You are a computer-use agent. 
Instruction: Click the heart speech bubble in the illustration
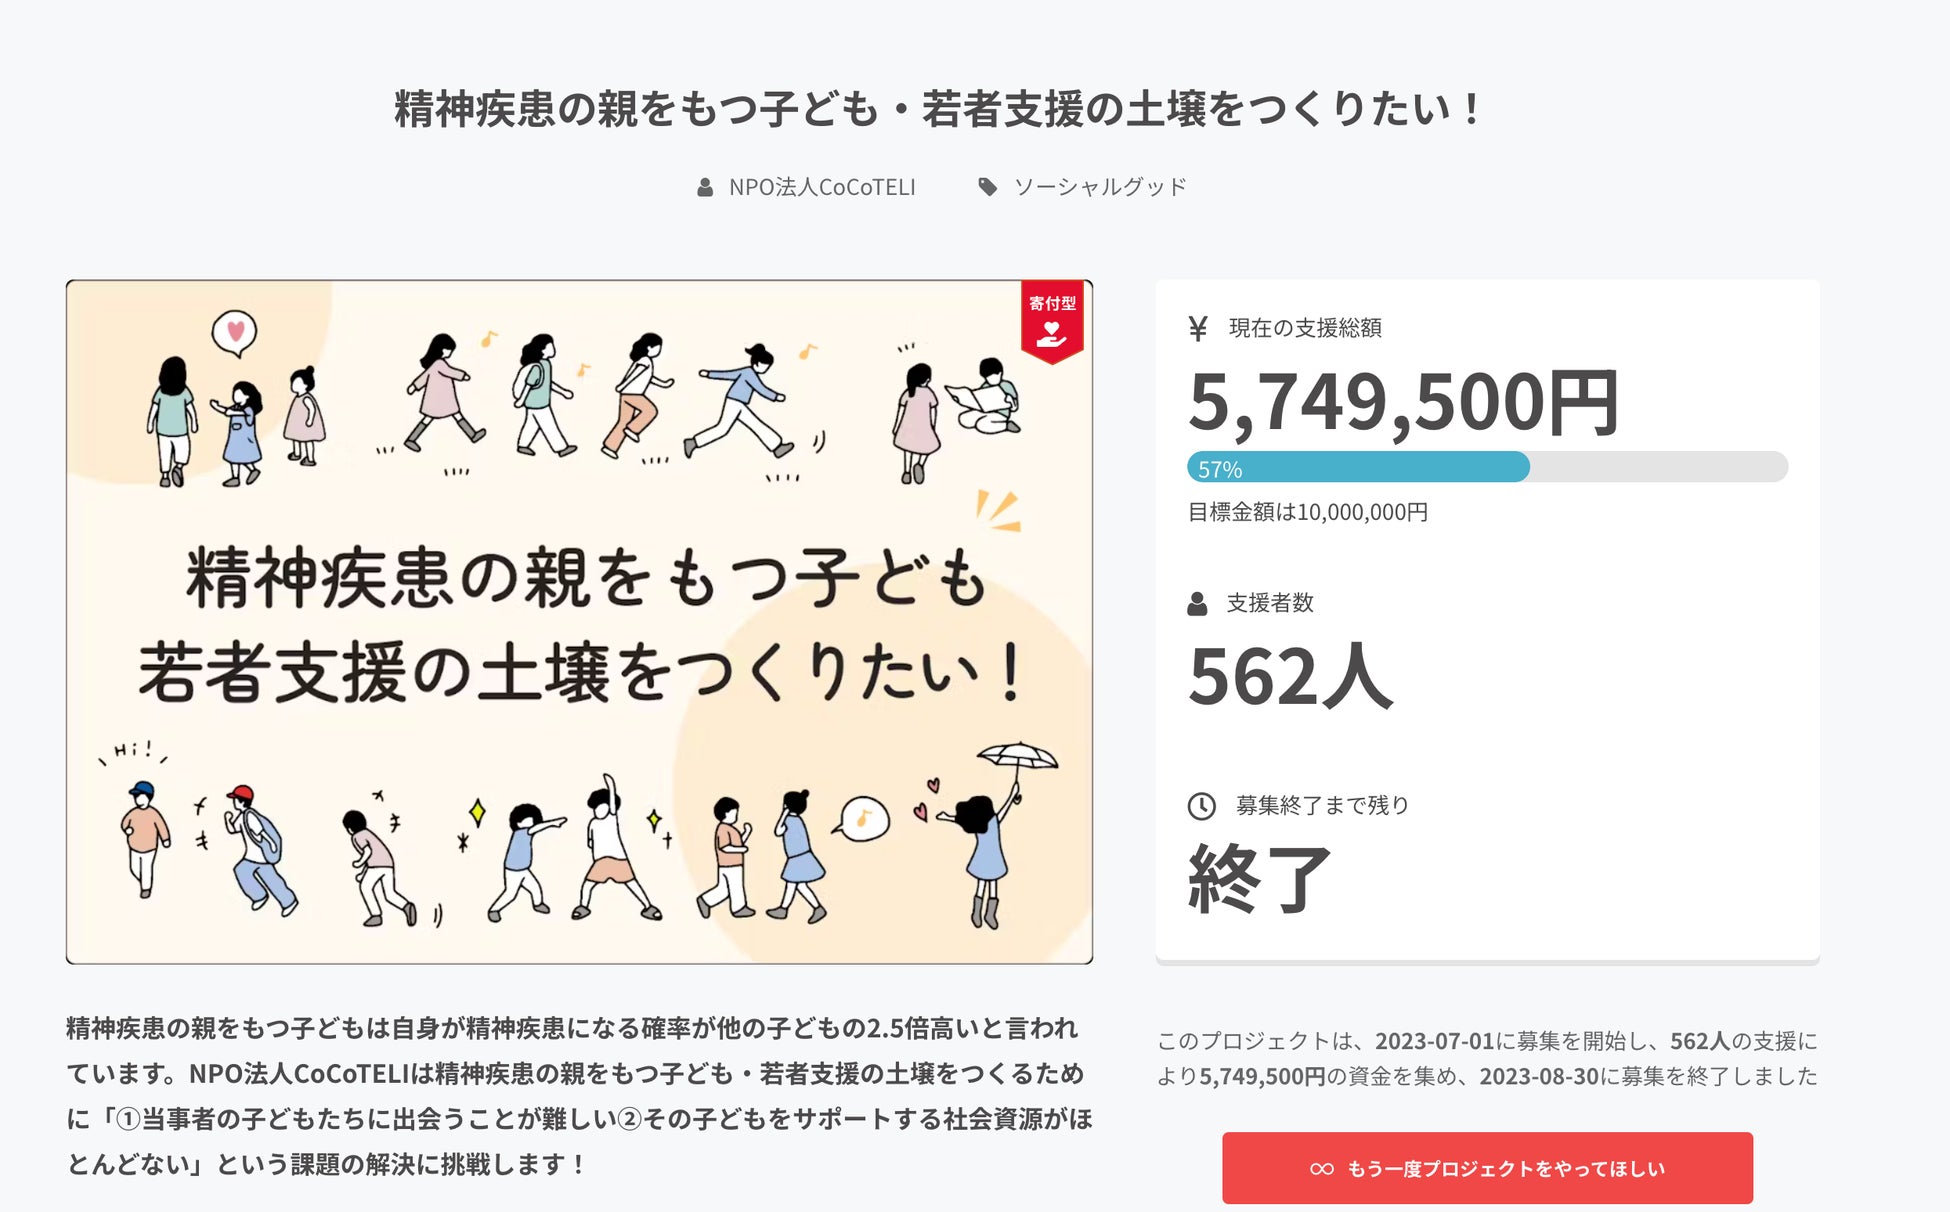[235, 331]
